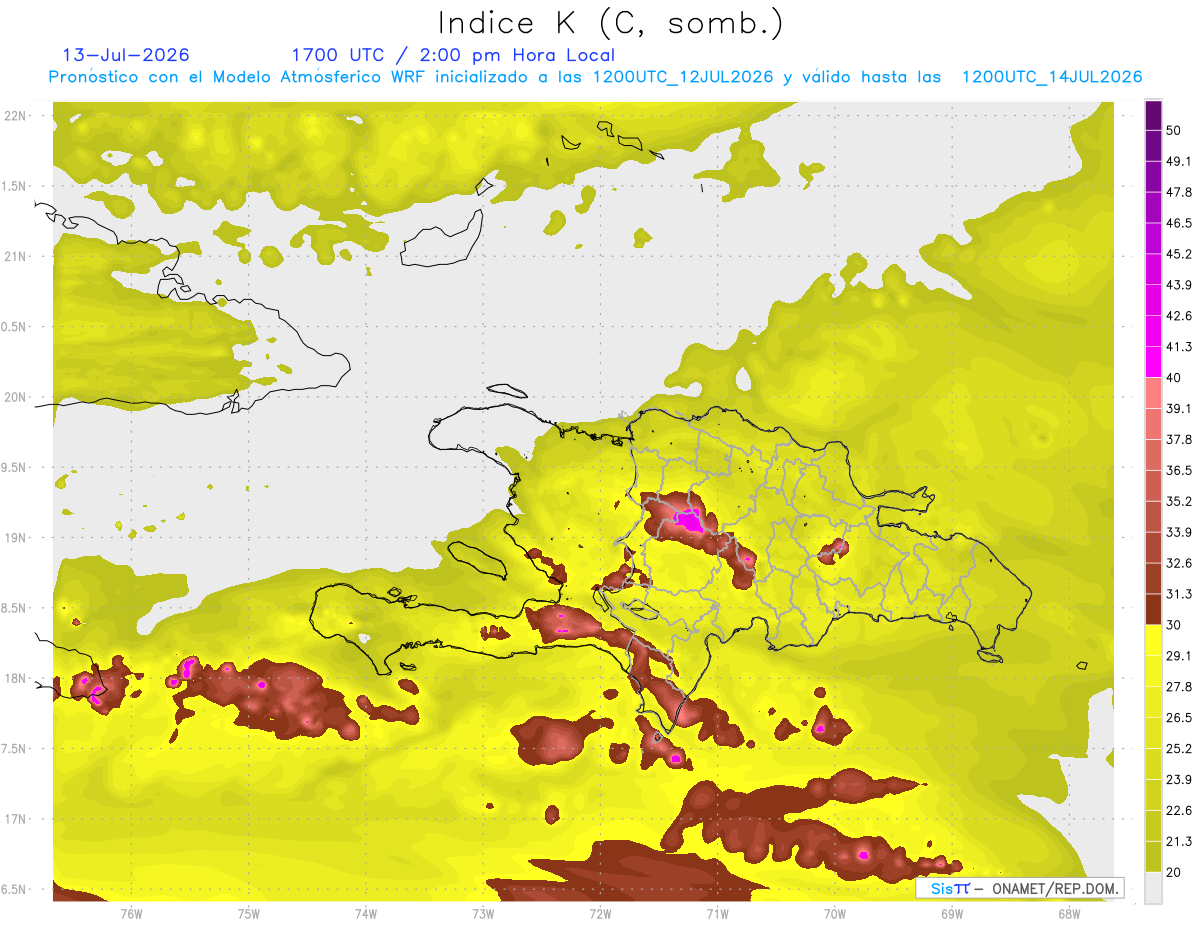Screen dimensions: 1200x927
Task: Pick the 45.2 color scale label
Action: click(1179, 254)
